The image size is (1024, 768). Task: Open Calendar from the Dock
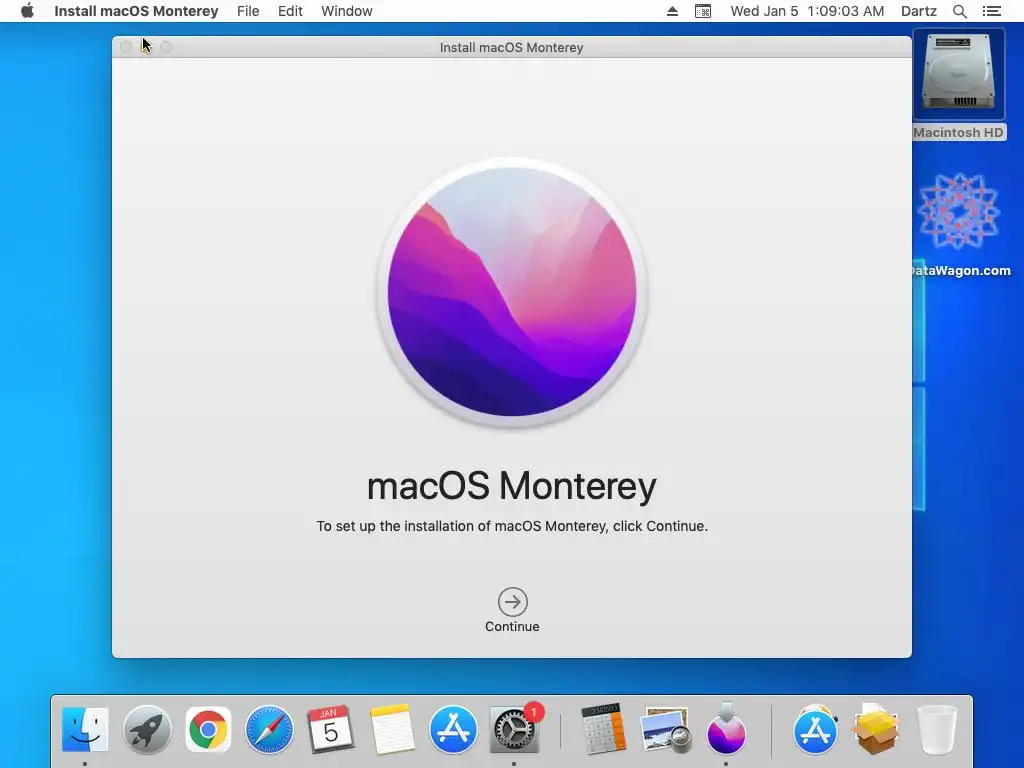tap(330, 729)
